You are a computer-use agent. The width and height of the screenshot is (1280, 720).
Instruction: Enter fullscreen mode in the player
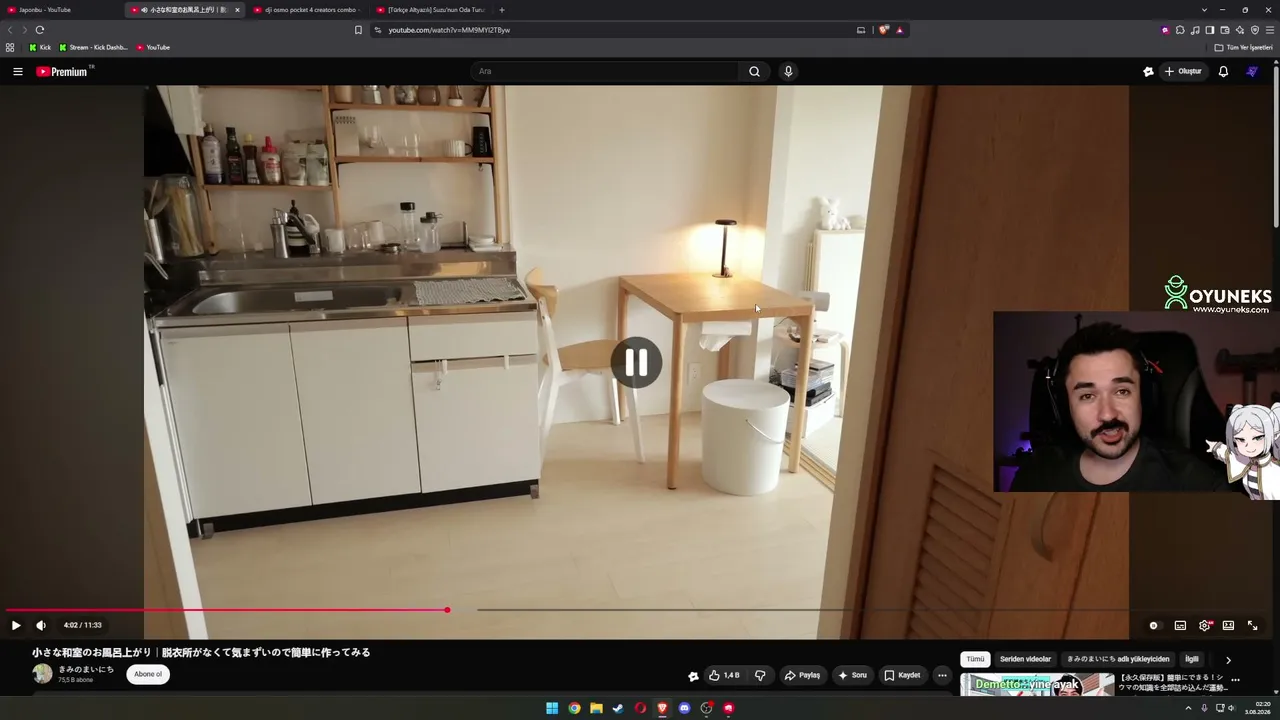pyautogui.click(x=1252, y=625)
